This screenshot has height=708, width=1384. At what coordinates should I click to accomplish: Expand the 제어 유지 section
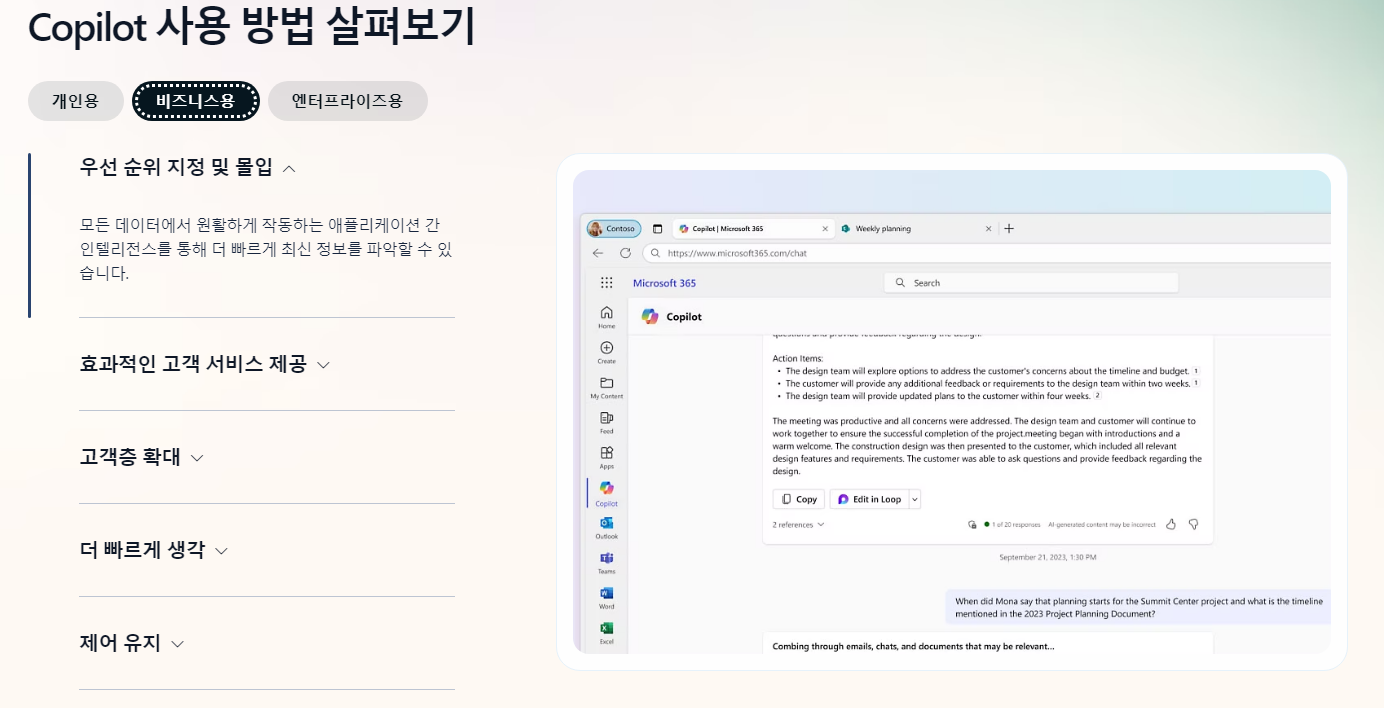coord(132,644)
